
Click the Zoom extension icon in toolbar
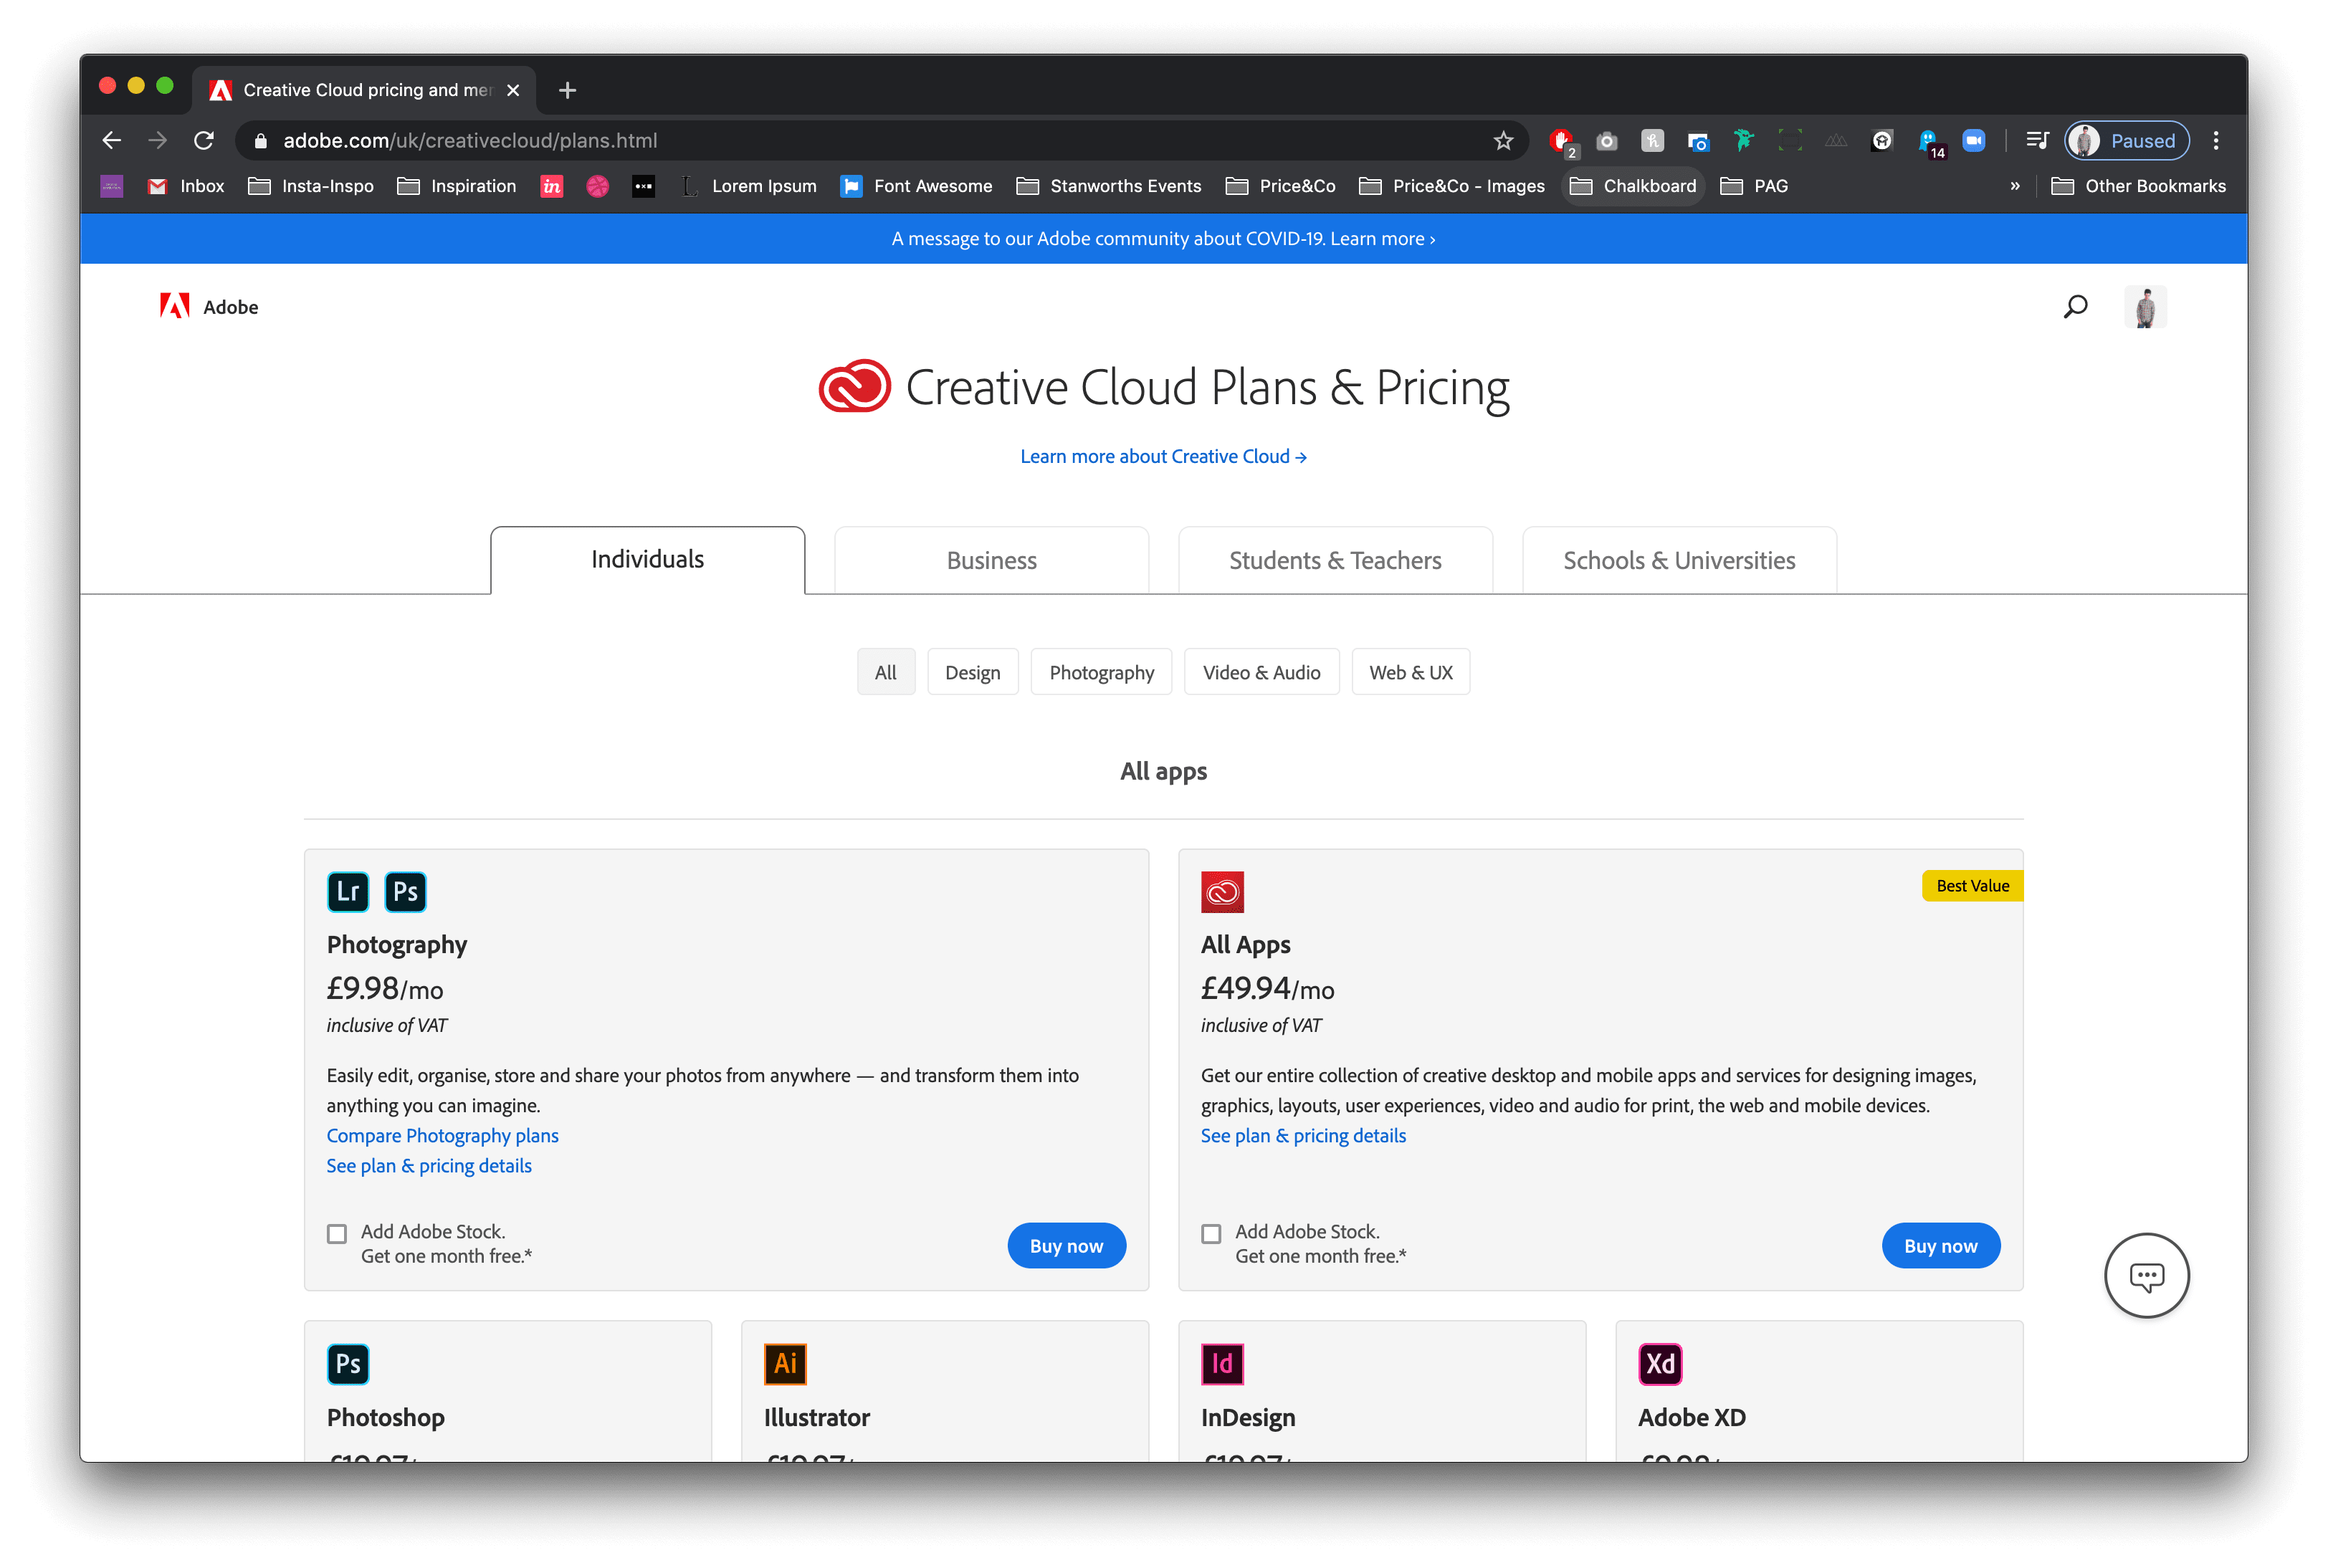coord(1973,141)
